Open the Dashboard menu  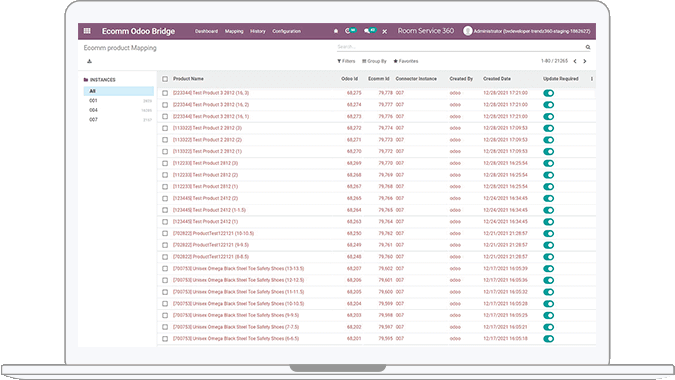(206, 31)
